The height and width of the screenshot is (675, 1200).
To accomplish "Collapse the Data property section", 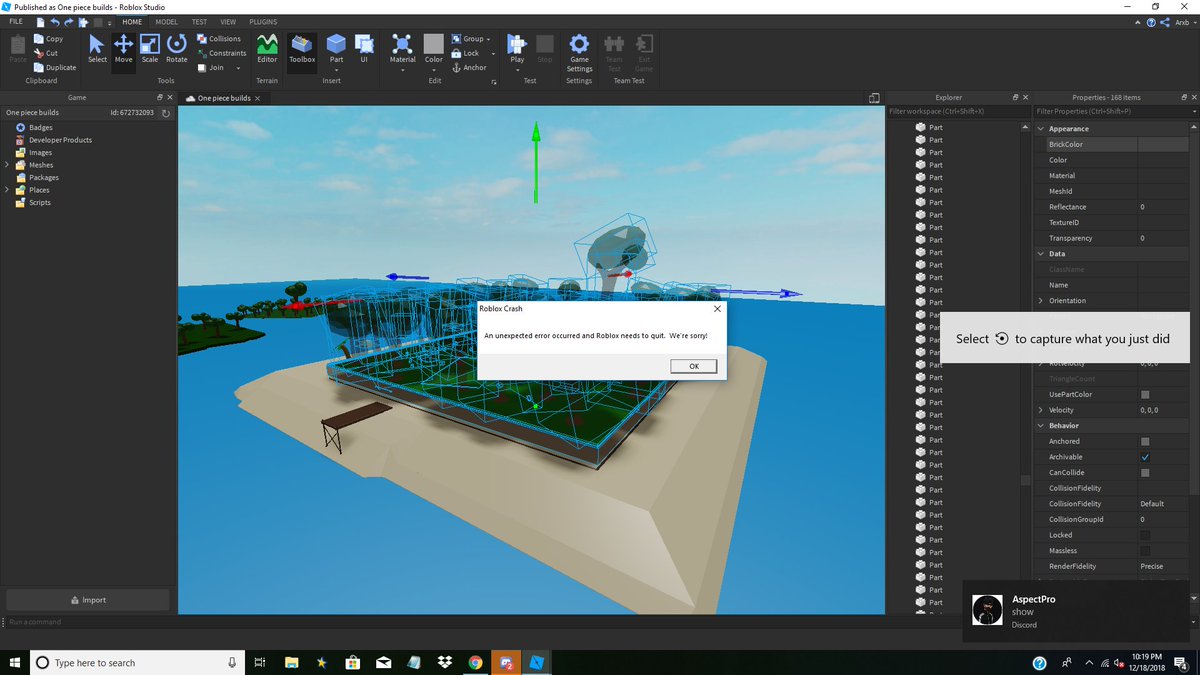I will coord(1040,254).
